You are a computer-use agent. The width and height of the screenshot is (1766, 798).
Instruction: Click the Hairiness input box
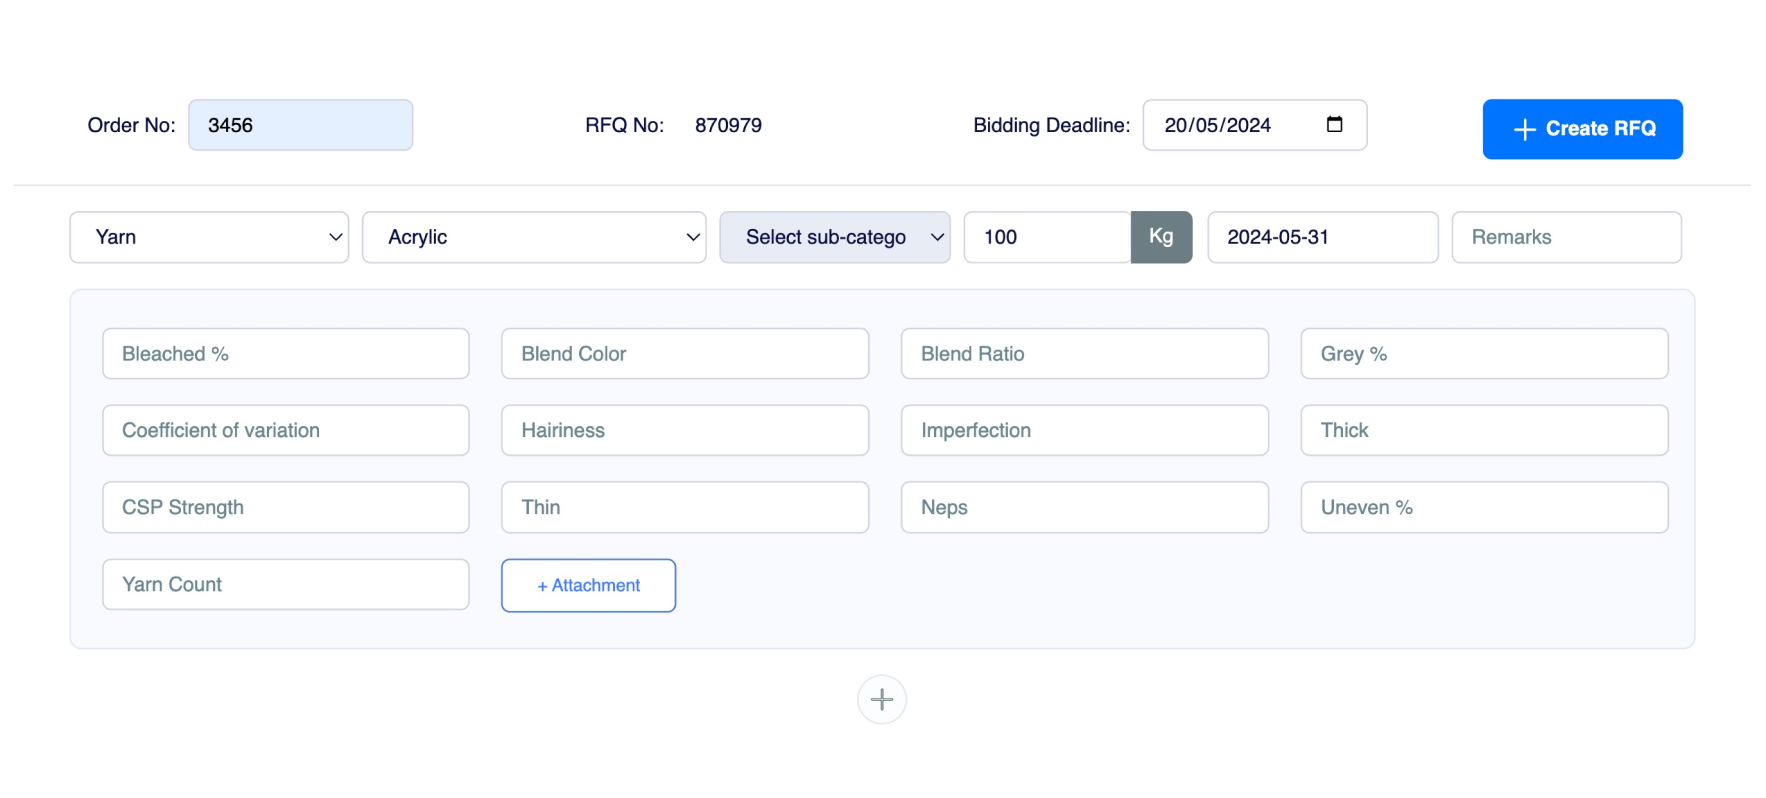(684, 430)
